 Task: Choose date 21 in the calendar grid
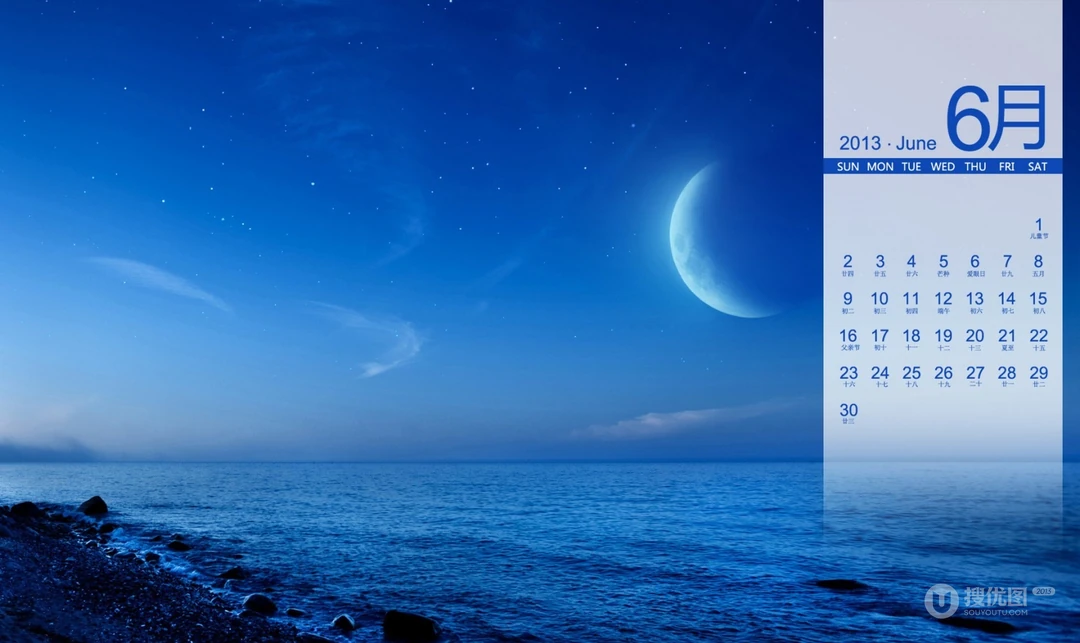[x=1007, y=336]
